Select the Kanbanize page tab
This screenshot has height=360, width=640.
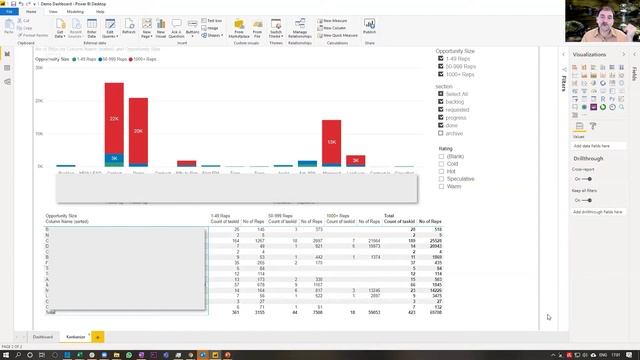pyautogui.click(x=76, y=337)
